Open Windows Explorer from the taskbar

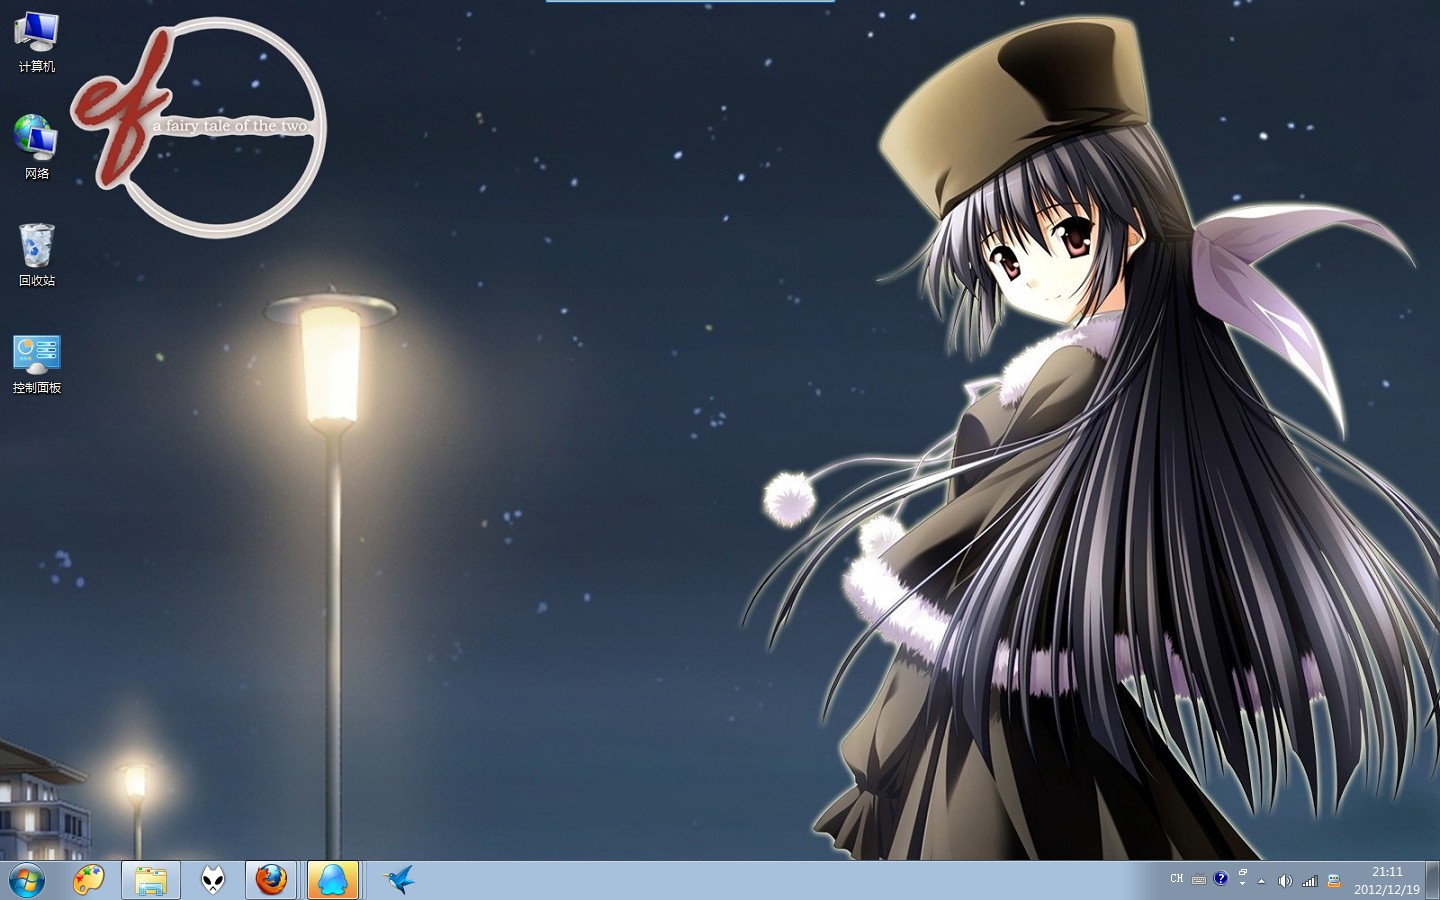[151, 881]
